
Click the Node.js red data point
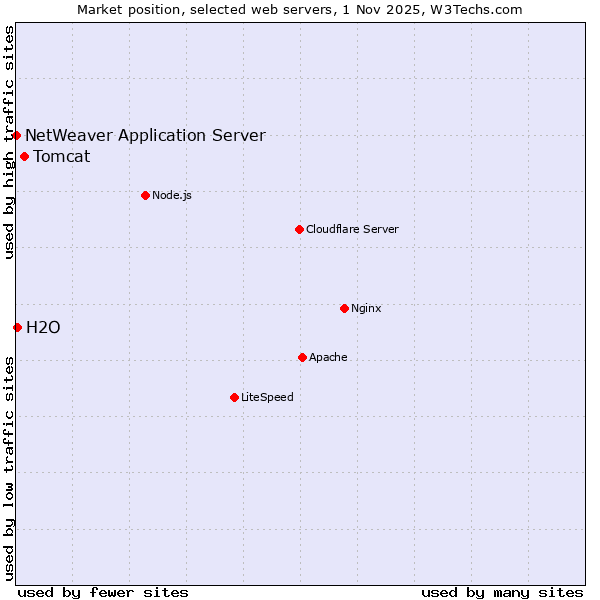click(x=145, y=195)
